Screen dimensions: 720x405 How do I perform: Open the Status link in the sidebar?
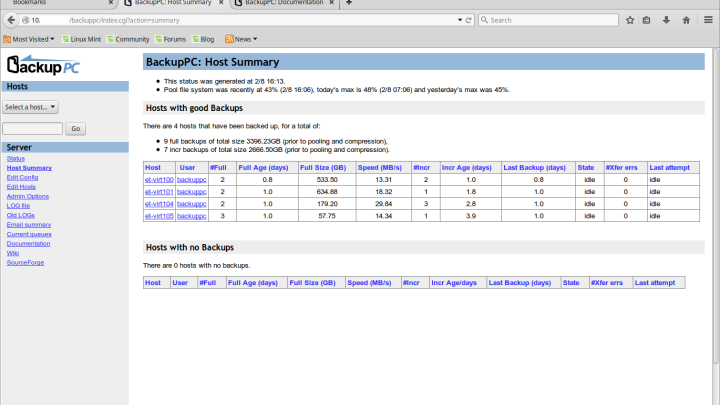click(x=16, y=158)
